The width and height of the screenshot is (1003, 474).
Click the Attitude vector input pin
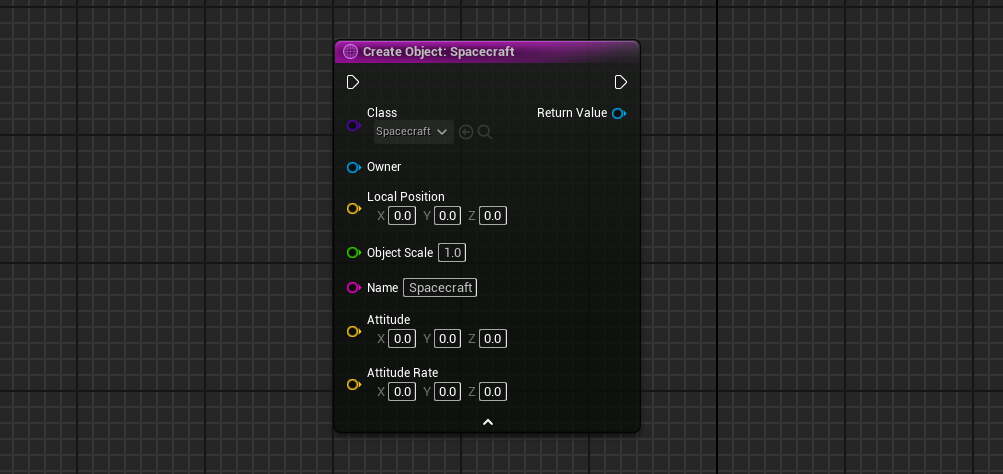pyautogui.click(x=353, y=332)
